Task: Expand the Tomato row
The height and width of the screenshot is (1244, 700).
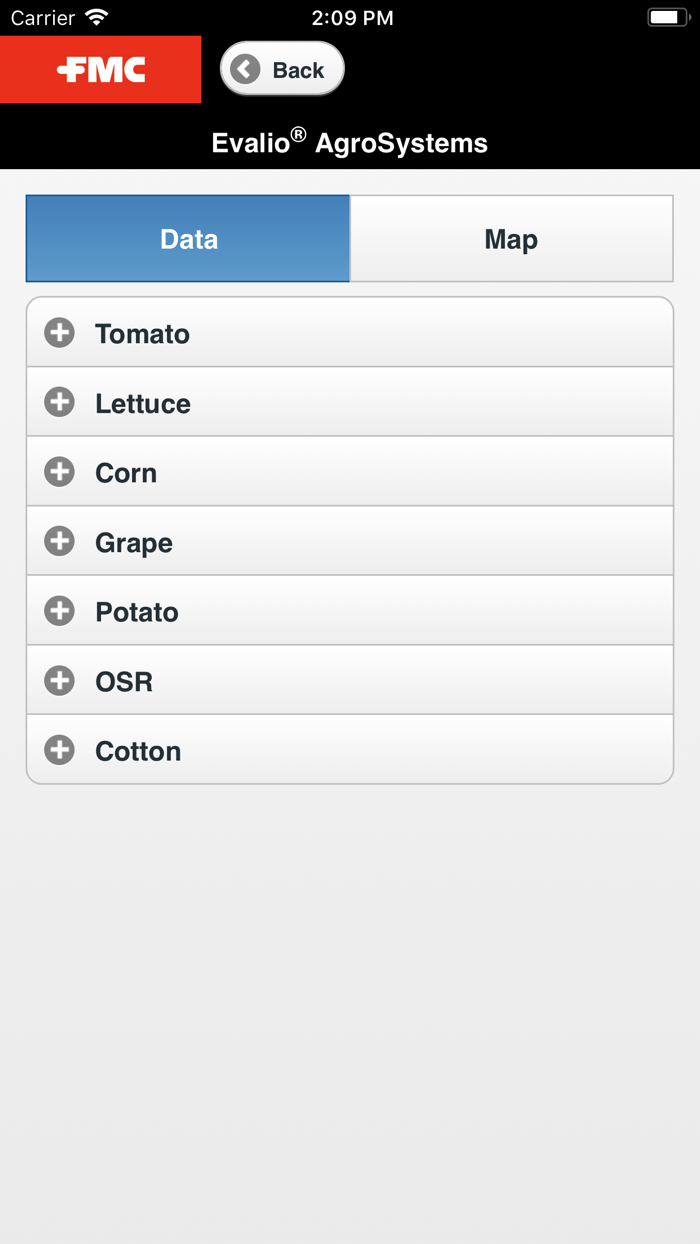Action: coord(350,333)
